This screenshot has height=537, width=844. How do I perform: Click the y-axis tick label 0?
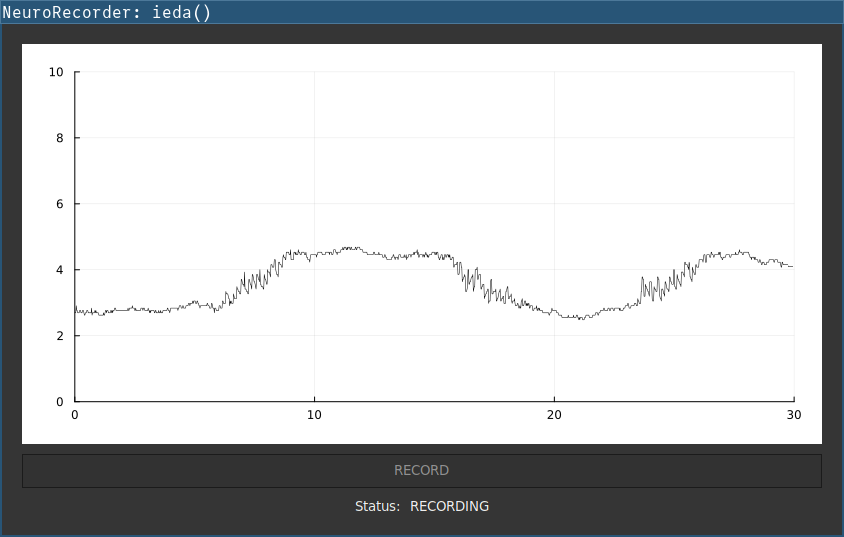[59, 402]
